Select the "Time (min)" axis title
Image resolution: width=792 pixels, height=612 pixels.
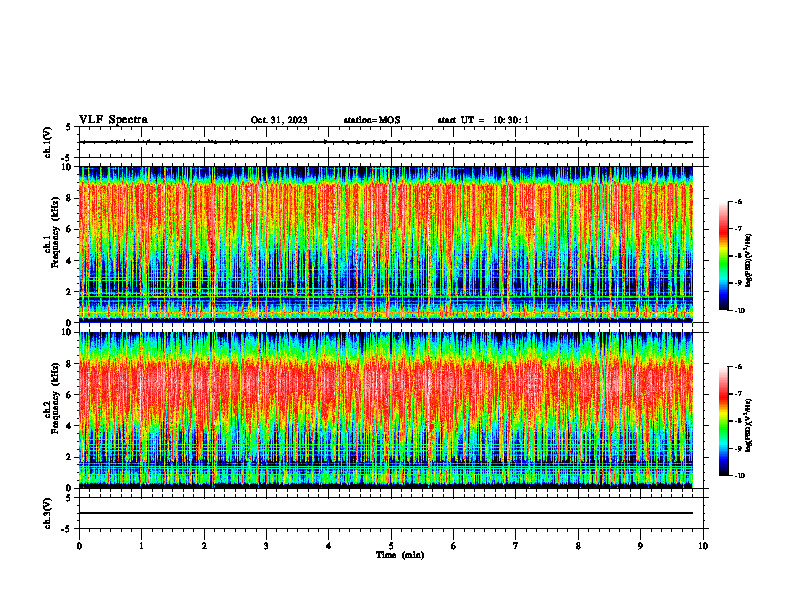pyautogui.click(x=400, y=555)
